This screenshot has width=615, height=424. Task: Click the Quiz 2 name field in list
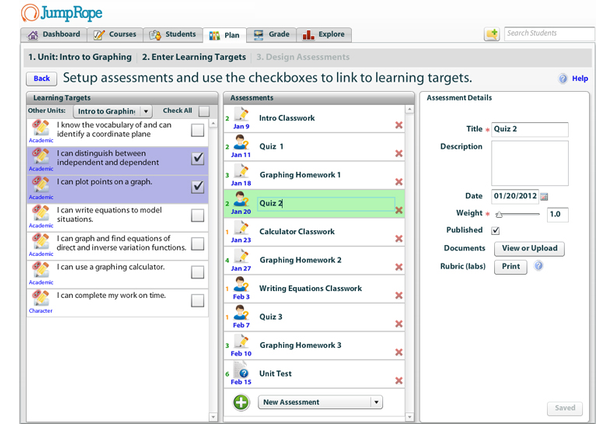(326, 204)
